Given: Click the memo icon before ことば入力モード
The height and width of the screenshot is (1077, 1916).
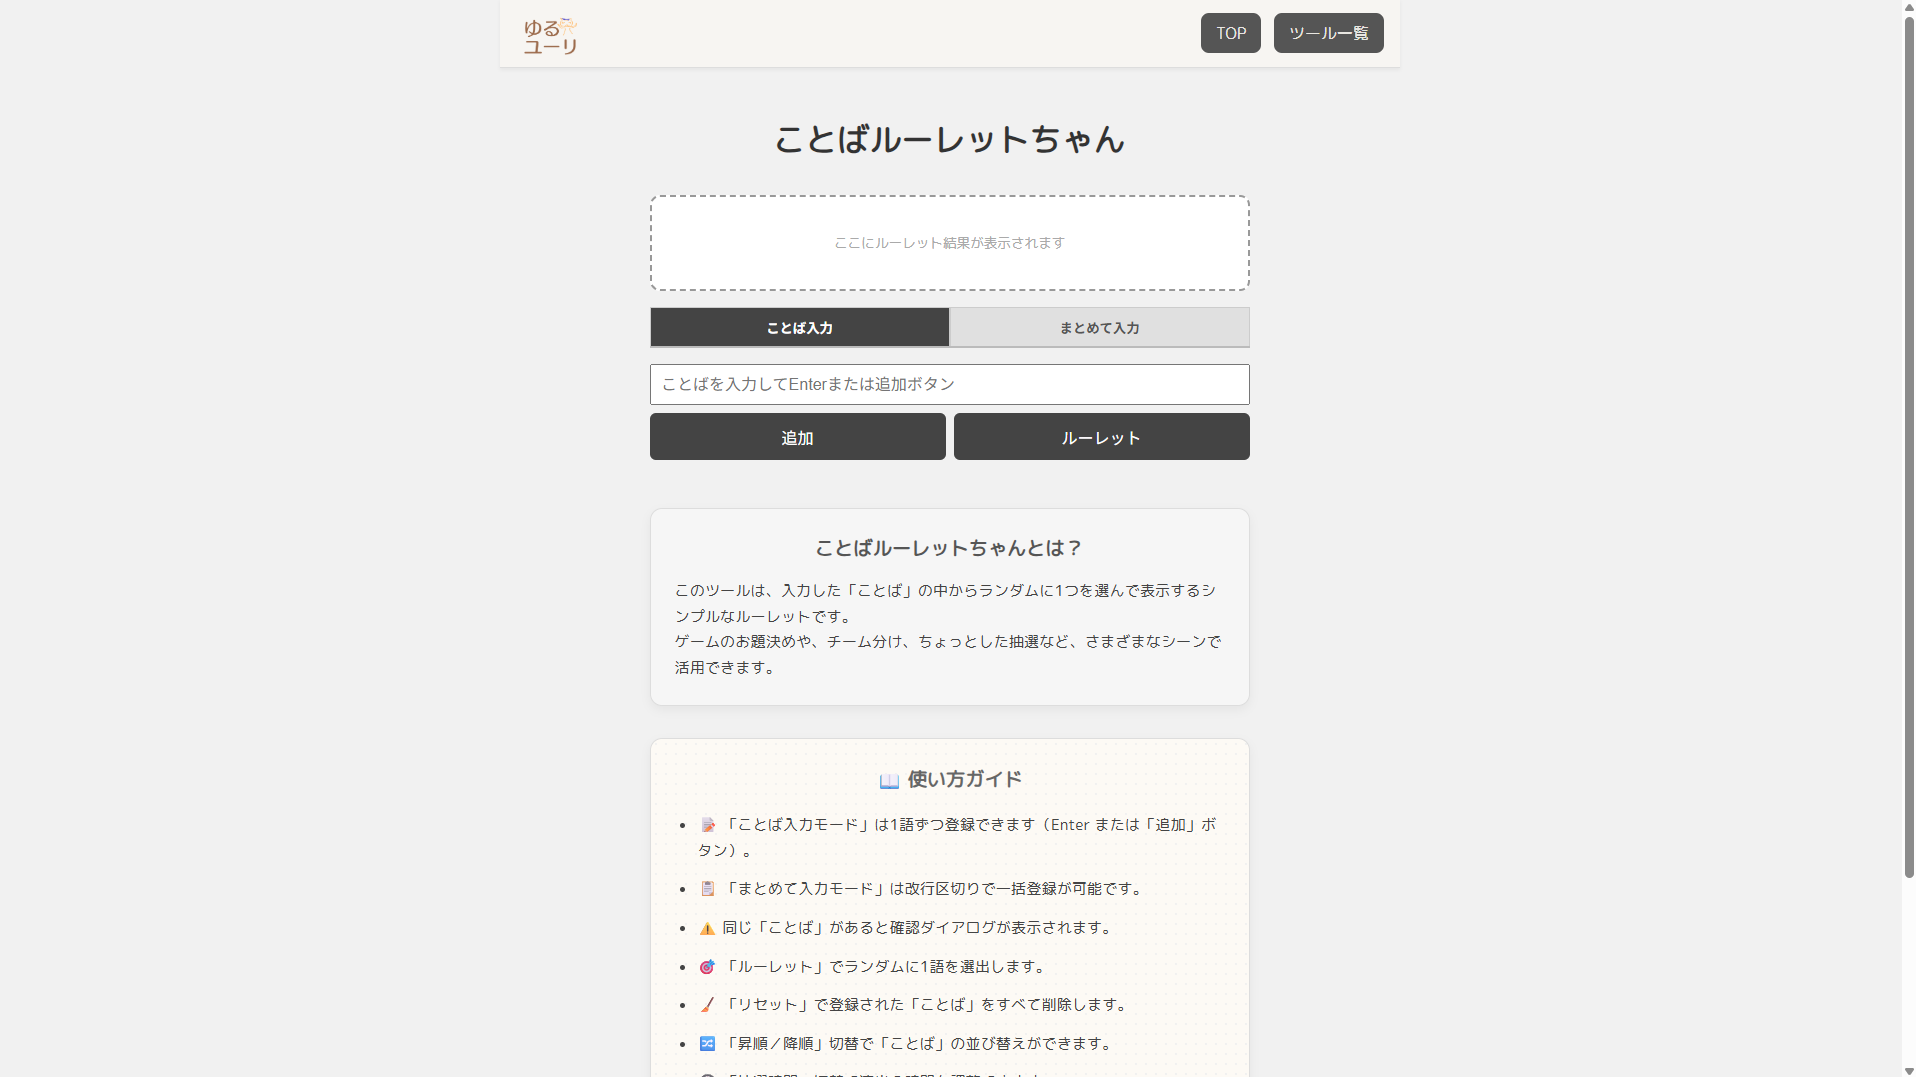Looking at the screenshot, I should pos(707,825).
